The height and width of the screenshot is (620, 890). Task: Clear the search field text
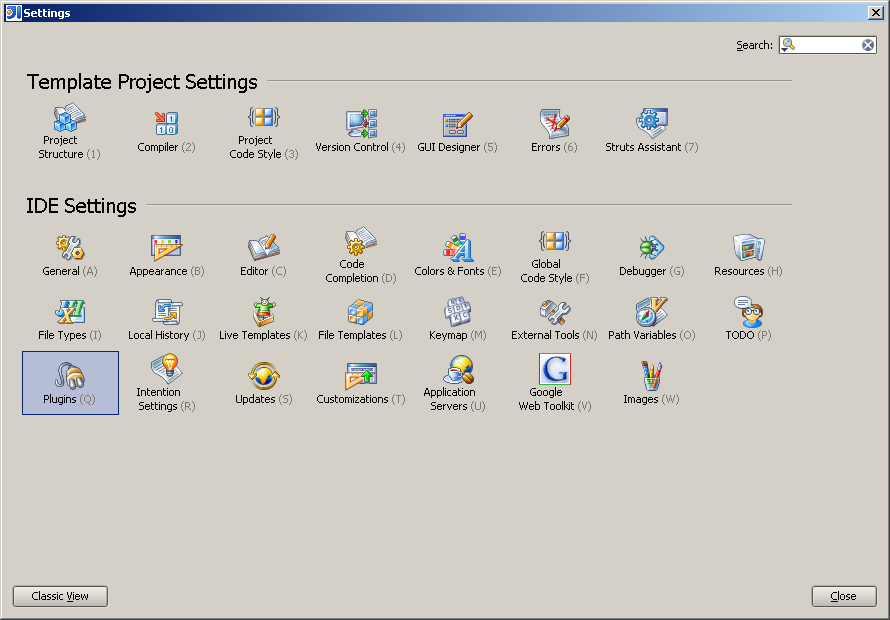point(868,45)
